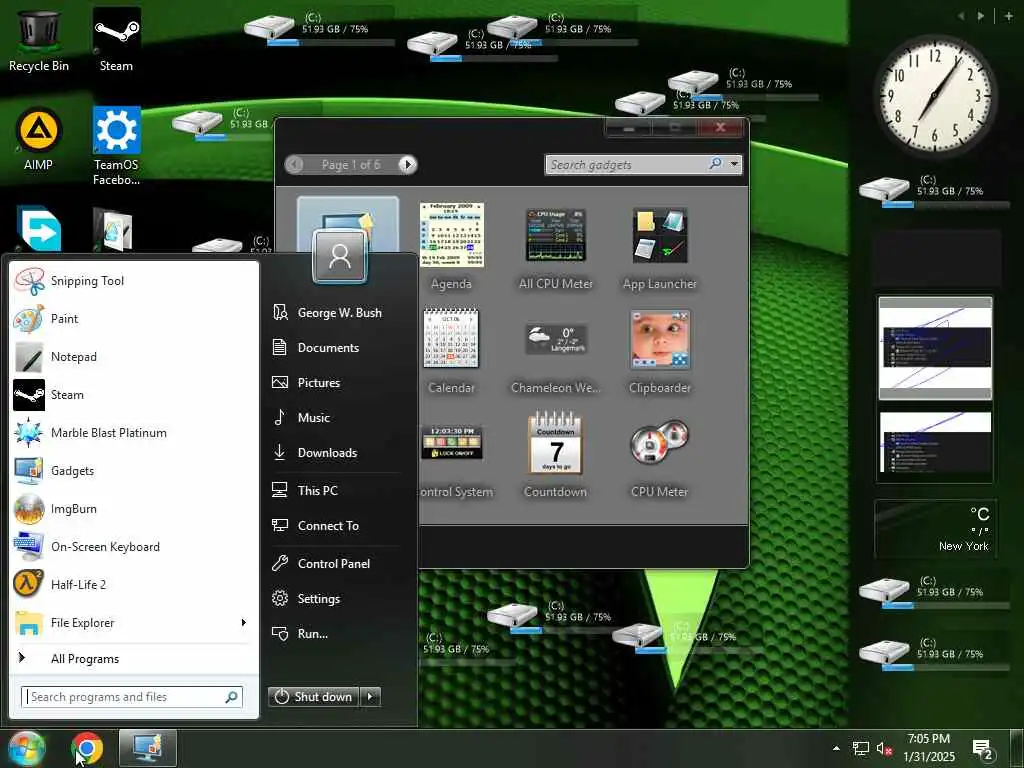Select the App Launcher gadget
This screenshot has height=768, width=1024.
(x=660, y=248)
